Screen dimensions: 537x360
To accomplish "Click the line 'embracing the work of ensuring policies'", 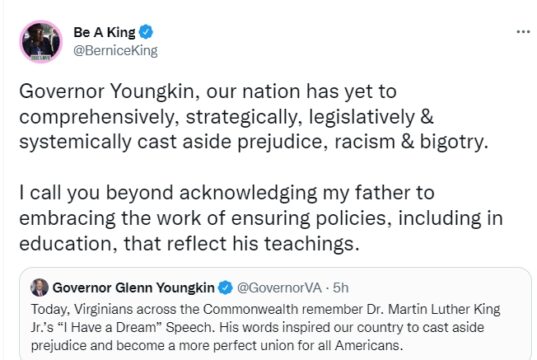I will (261, 218).
